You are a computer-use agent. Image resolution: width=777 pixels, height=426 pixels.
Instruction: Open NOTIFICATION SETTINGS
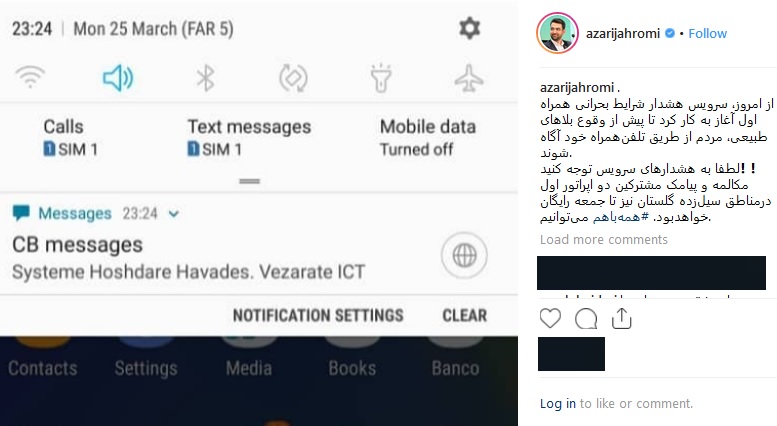coord(318,316)
